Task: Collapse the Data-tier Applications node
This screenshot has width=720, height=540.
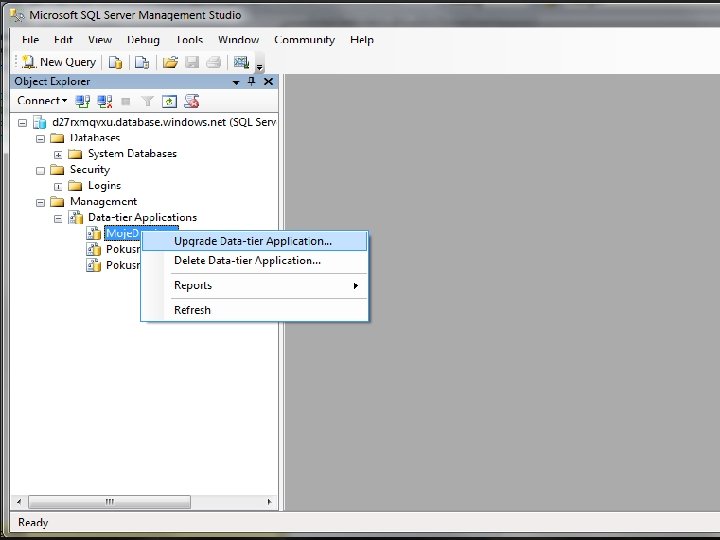Action: 58,219
